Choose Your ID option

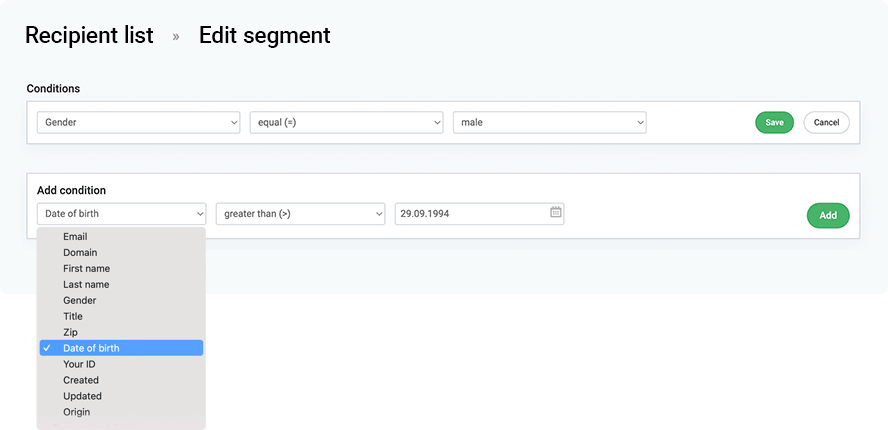[121, 364]
